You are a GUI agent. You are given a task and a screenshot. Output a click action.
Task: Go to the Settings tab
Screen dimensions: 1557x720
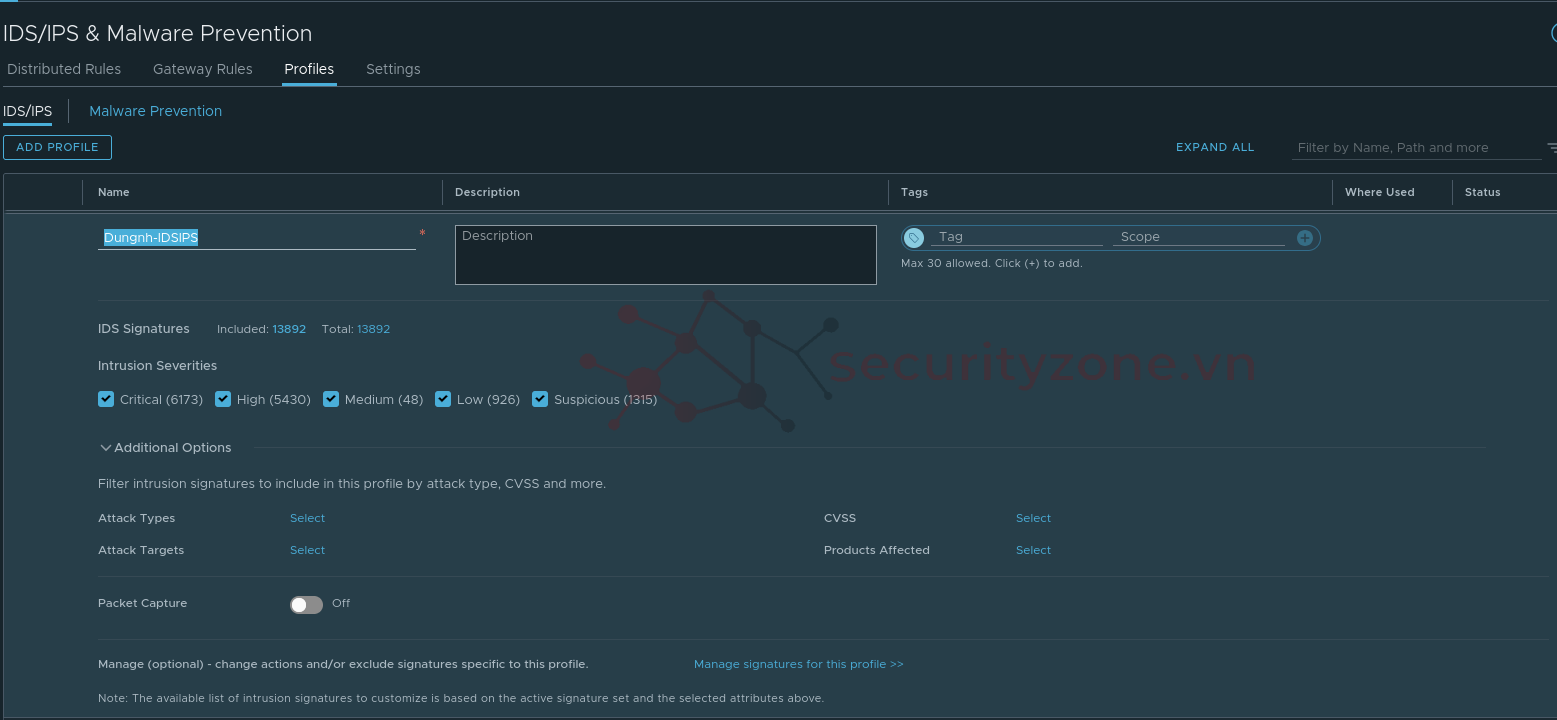(x=393, y=69)
